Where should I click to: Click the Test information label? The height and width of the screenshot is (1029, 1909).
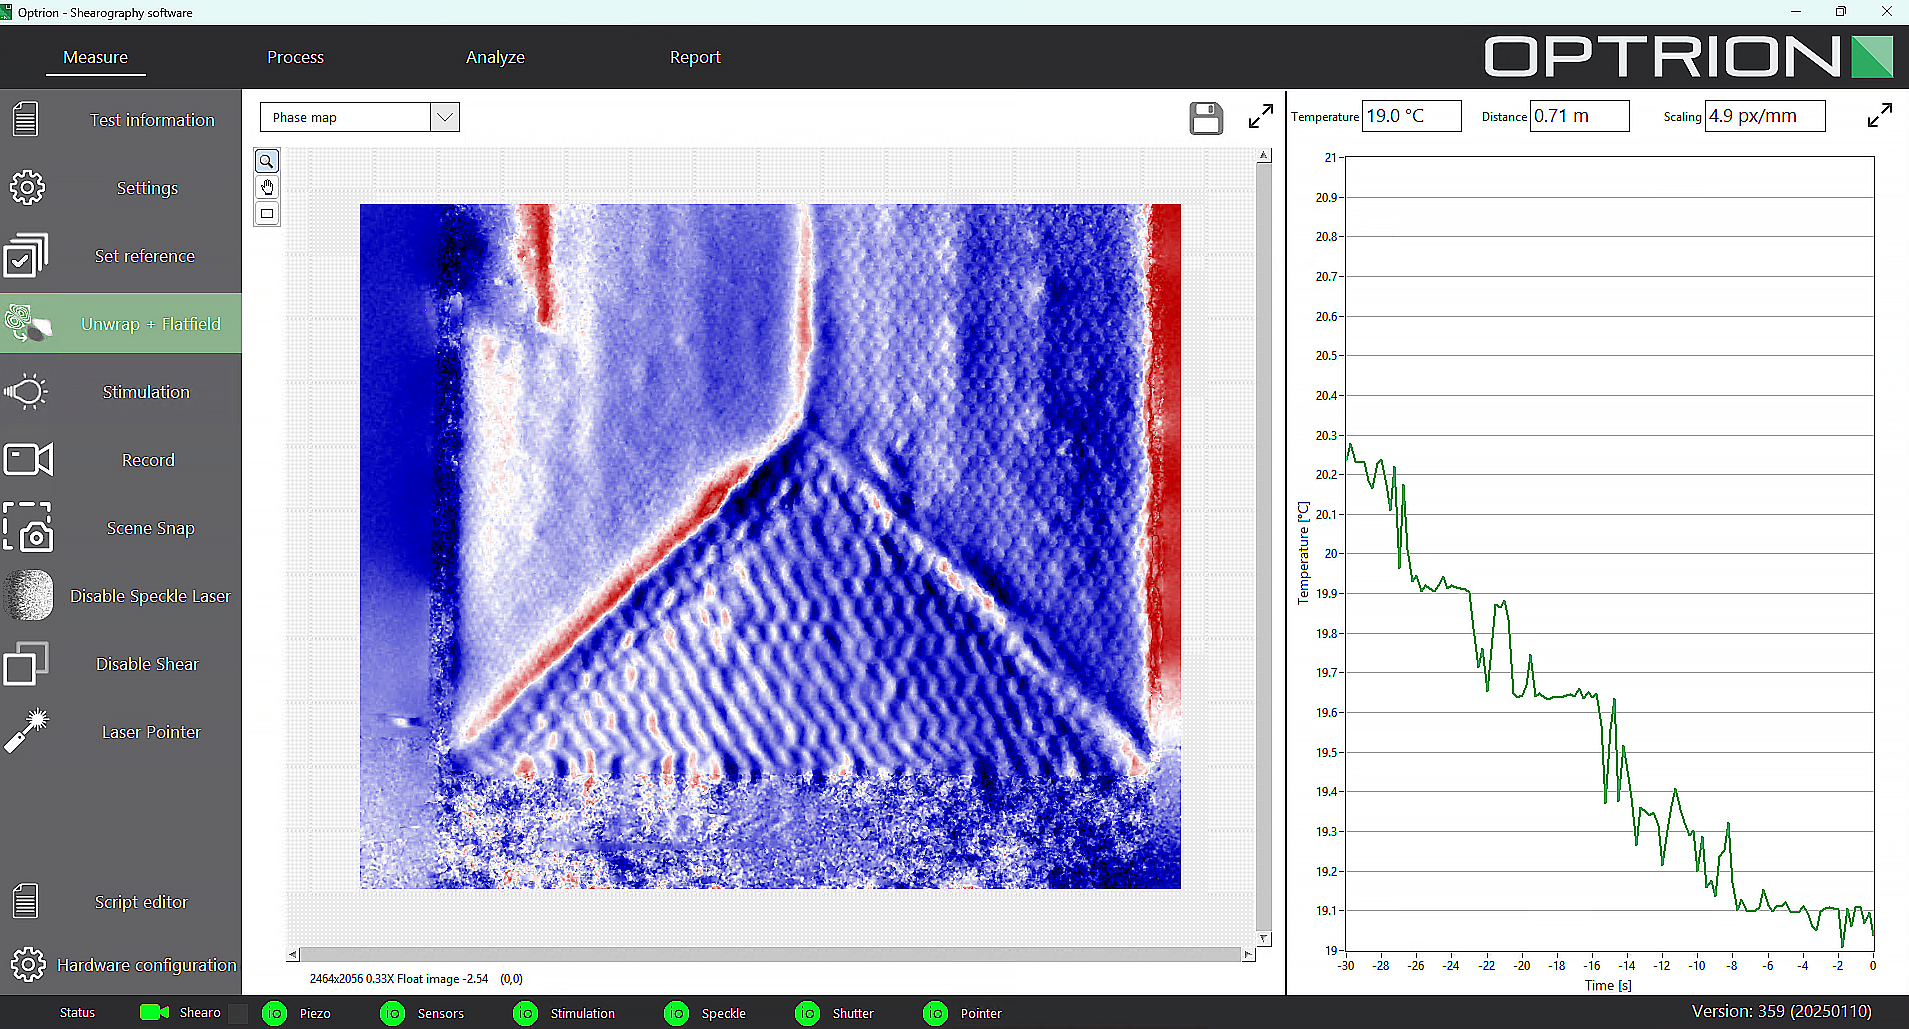(152, 120)
